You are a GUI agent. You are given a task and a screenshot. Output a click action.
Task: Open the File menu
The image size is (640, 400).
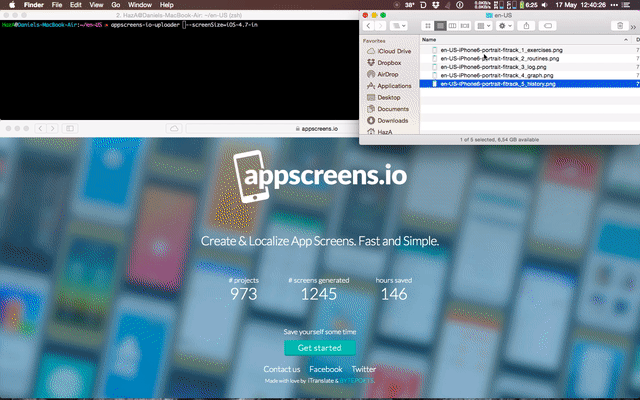(57, 5)
